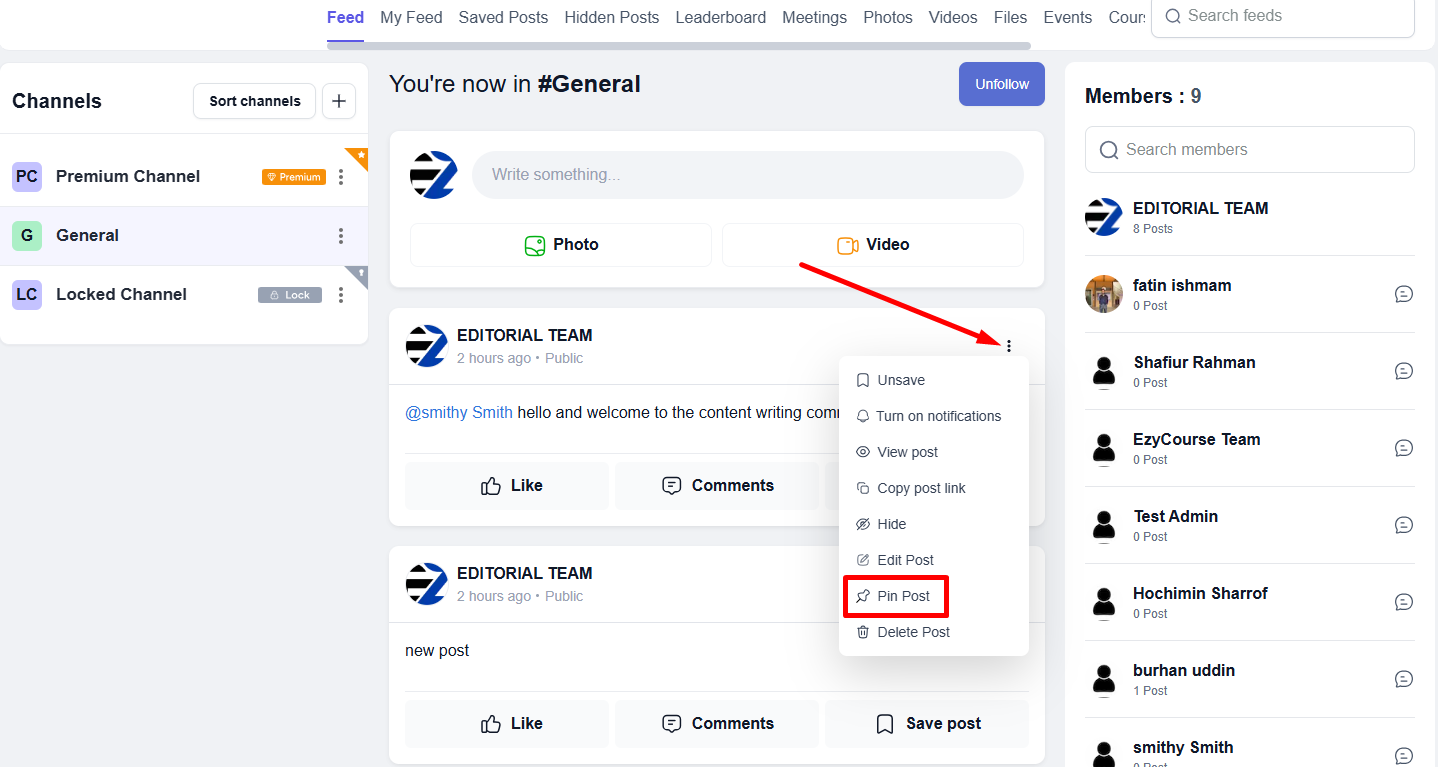Click the @smithy Smith mention link
Image resolution: width=1438 pixels, height=767 pixels.
coord(459,412)
